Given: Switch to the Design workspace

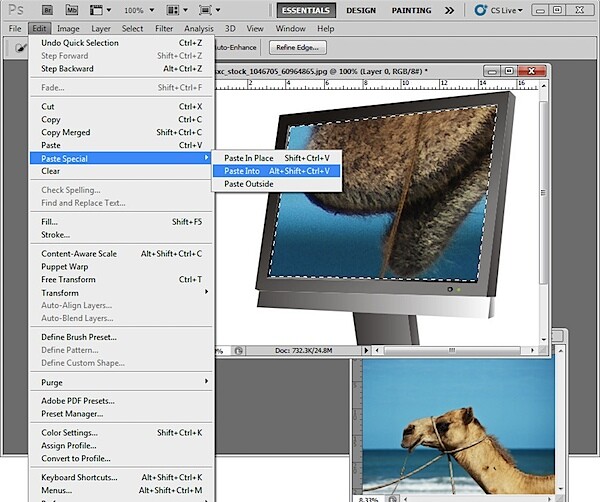Looking at the screenshot, I should 361,10.
